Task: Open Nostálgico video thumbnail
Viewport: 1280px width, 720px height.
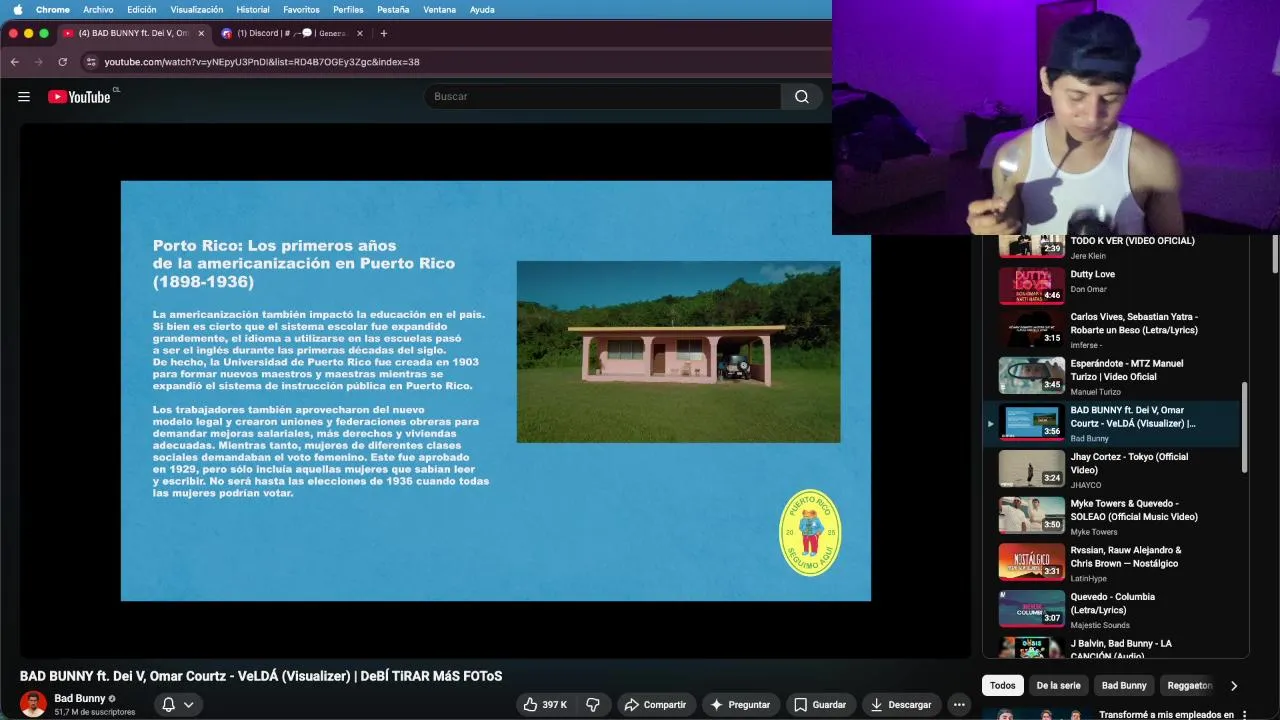Action: 1032,562
